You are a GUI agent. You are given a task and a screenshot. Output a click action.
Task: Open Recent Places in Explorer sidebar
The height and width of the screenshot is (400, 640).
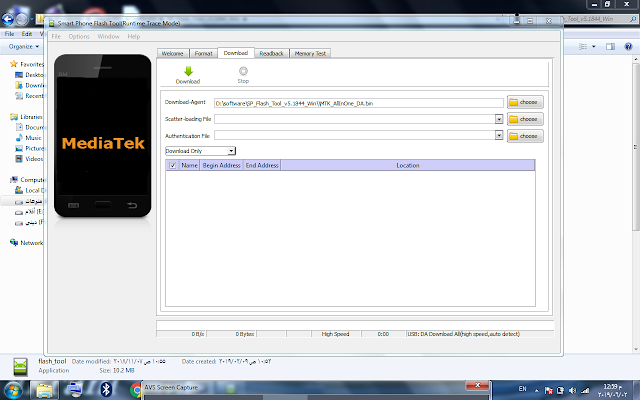[29, 96]
